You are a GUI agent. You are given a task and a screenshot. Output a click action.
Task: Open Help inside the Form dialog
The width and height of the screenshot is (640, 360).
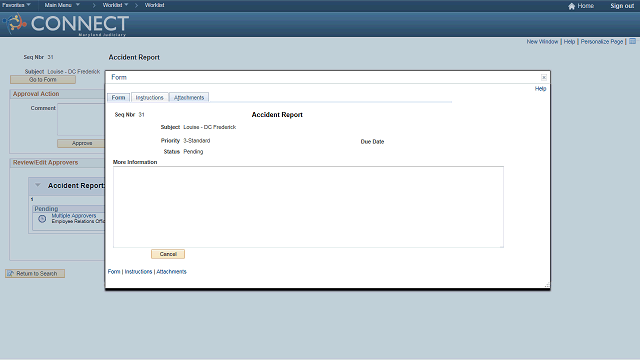[540, 89]
